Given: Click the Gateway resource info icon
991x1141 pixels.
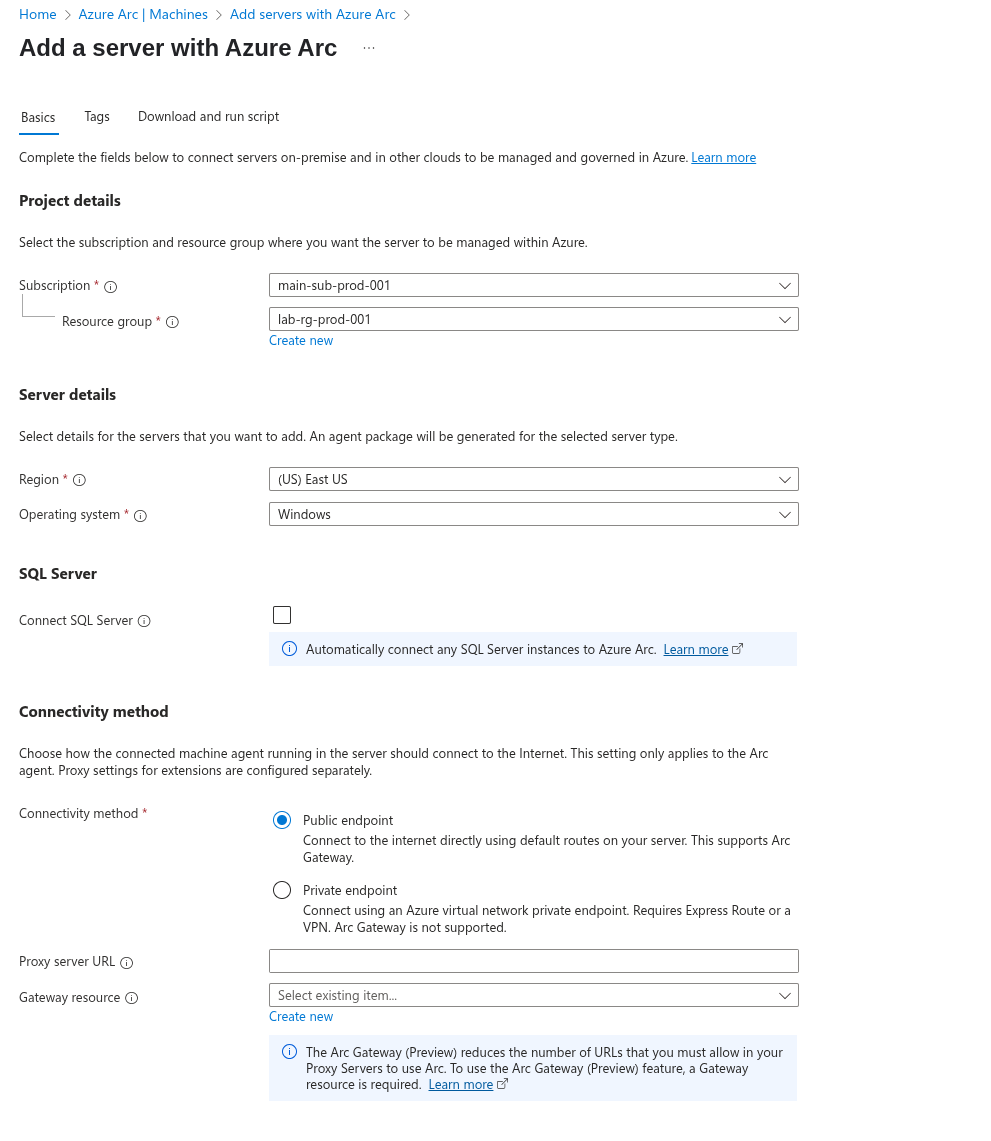Looking at the screenshot, I should [132, 998].
